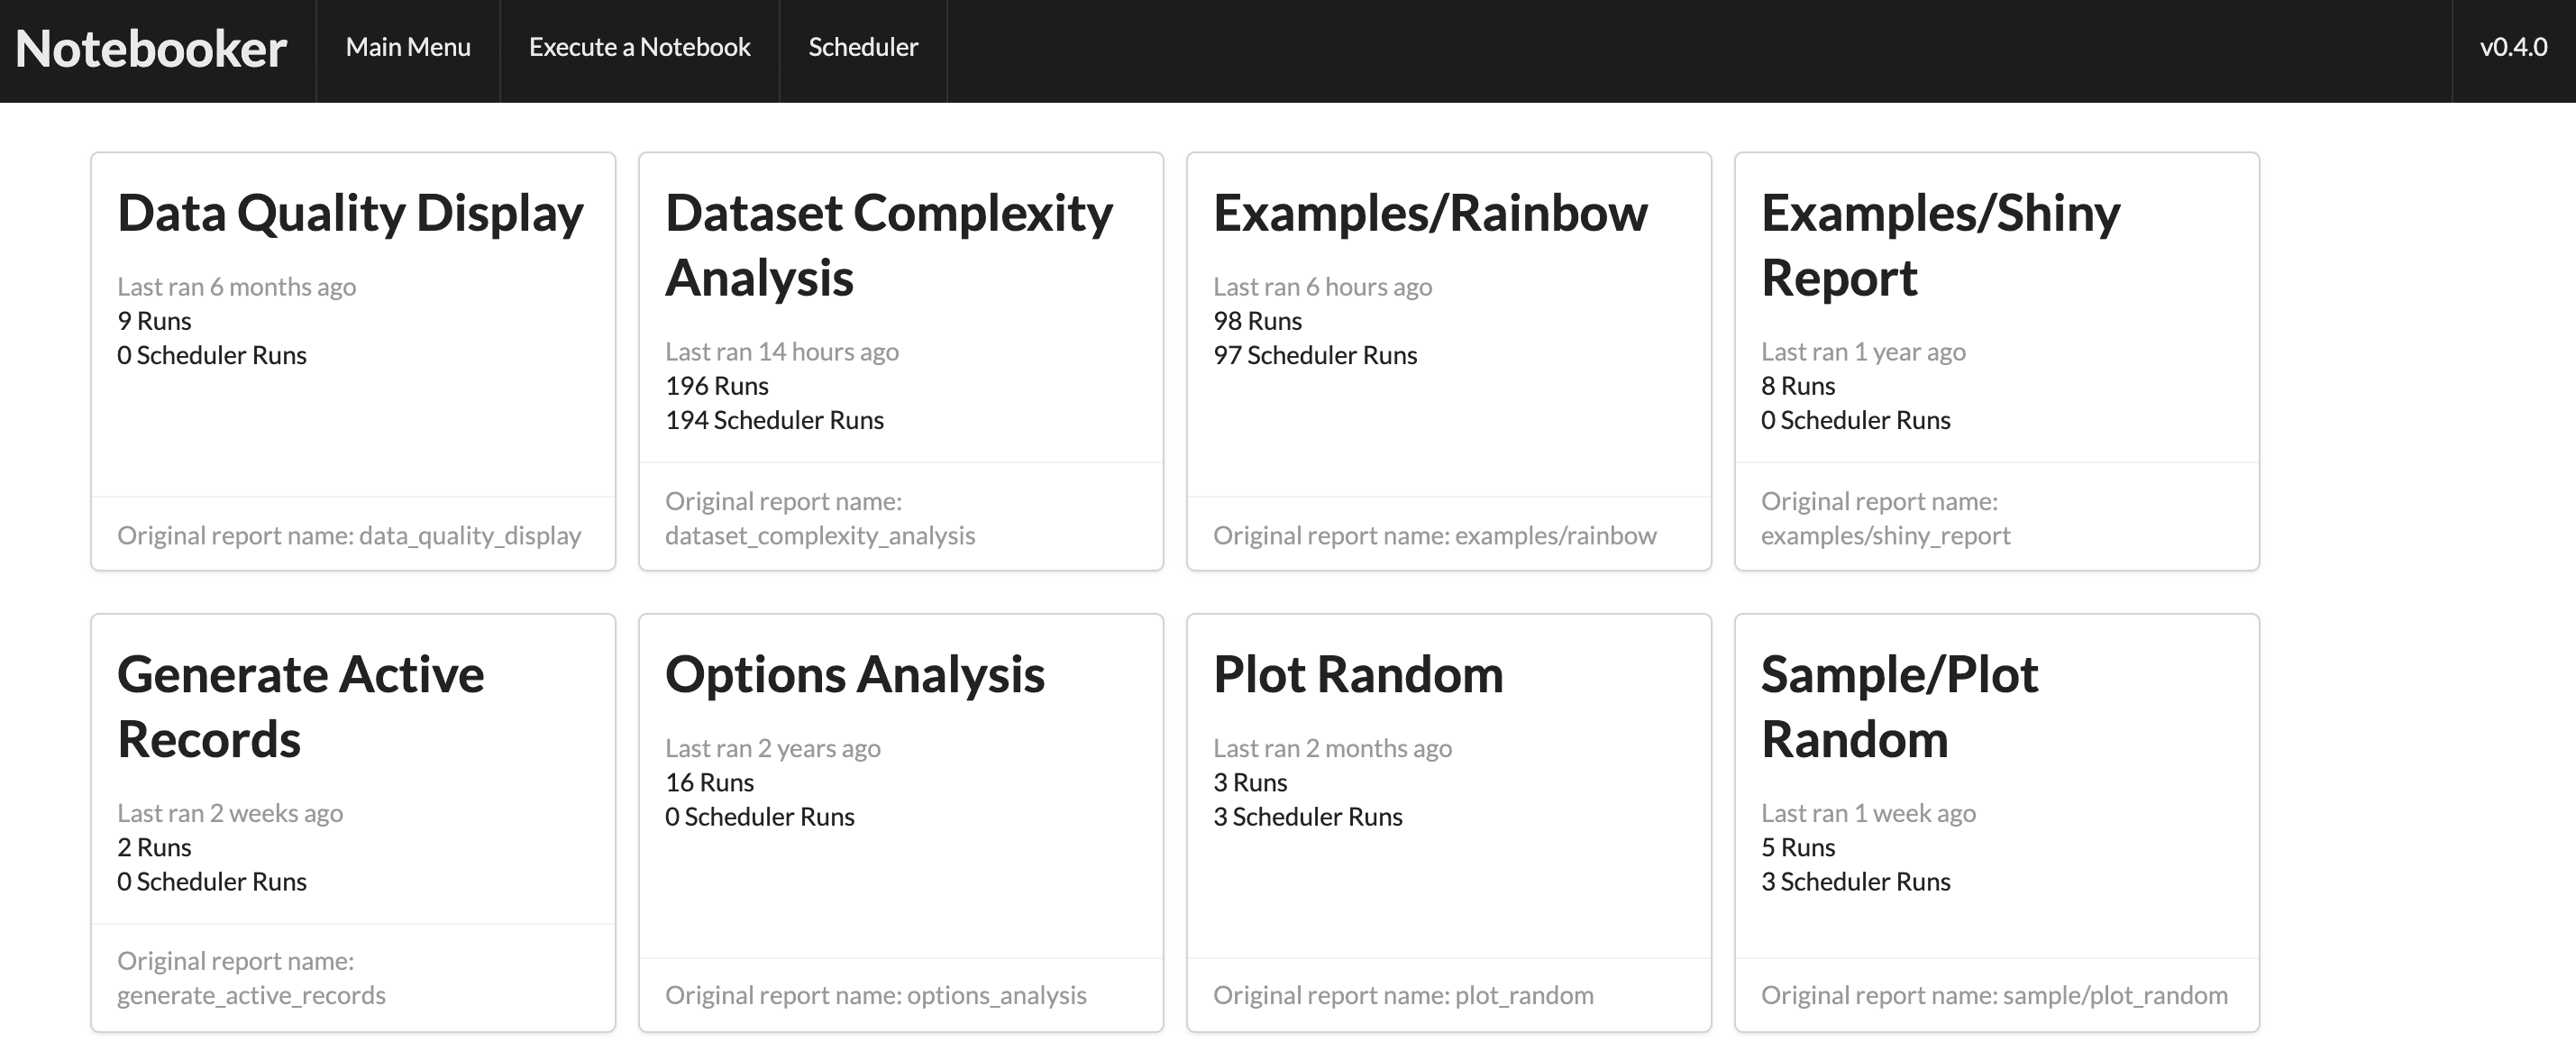The width and height of the screenshot is (2576, 1042).
Task: Open the Scheduler page
Action: click(863, 46)
